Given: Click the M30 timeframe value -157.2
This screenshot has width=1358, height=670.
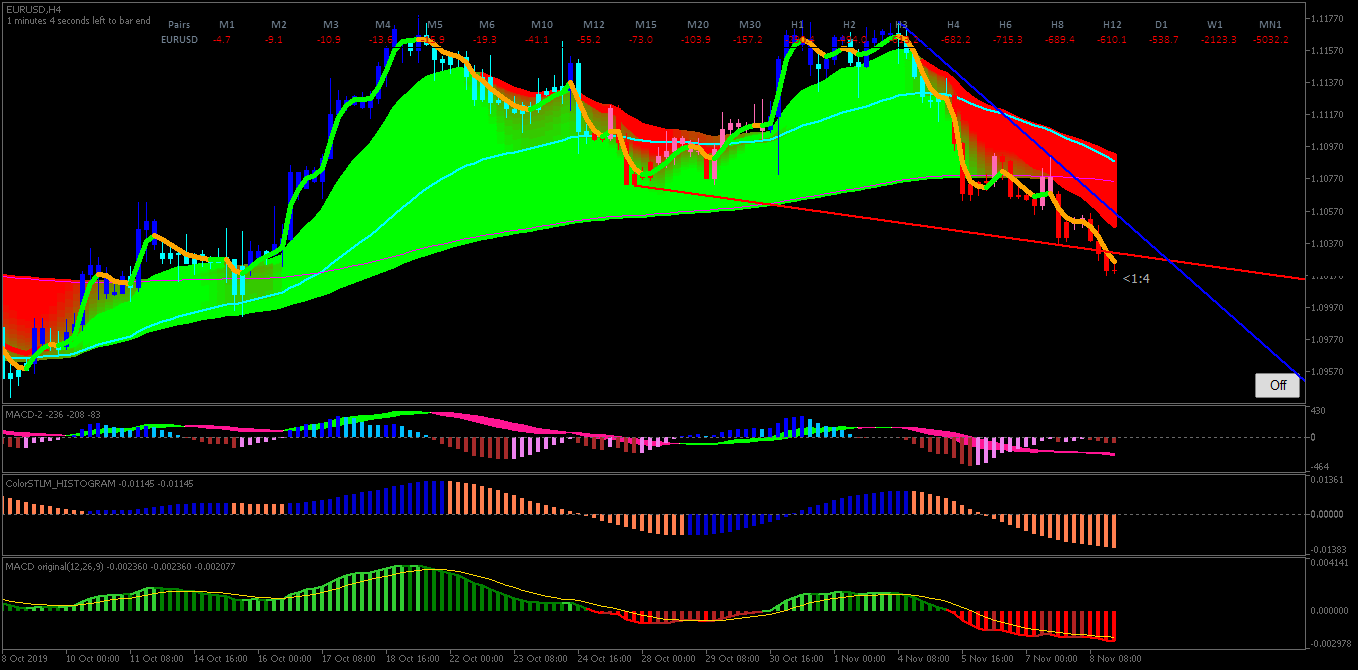Looking at the screenshot, I should 747,40.
